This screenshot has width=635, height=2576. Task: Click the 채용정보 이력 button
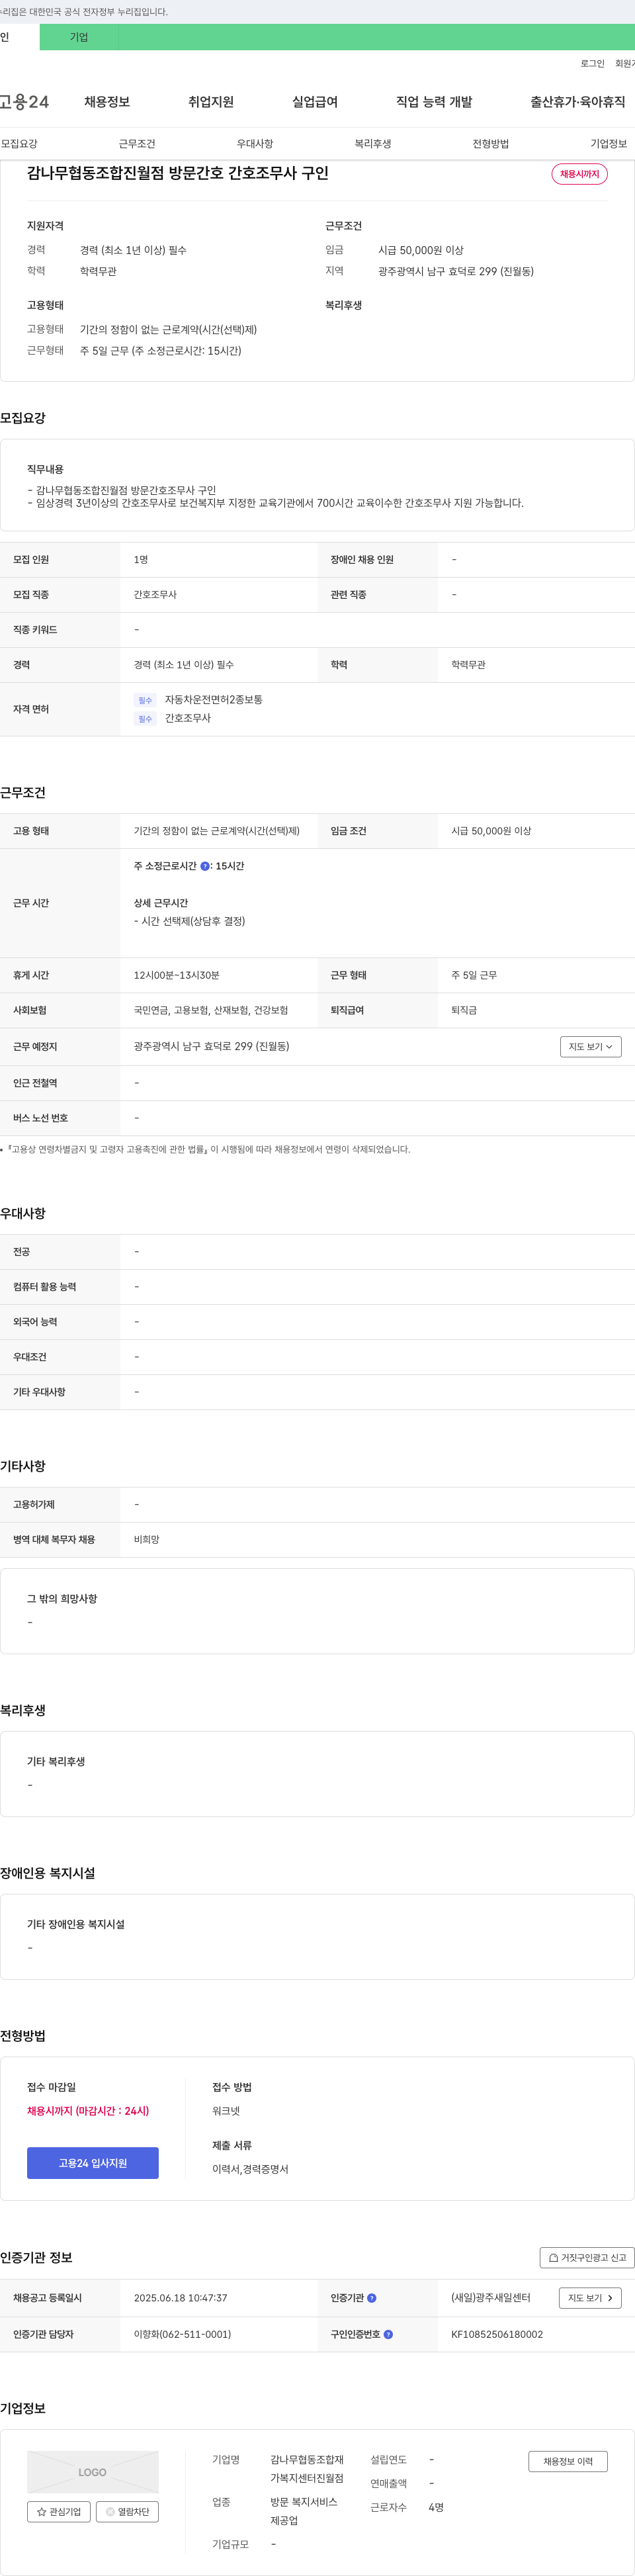pyautogui.click(x=568, y=2461)
